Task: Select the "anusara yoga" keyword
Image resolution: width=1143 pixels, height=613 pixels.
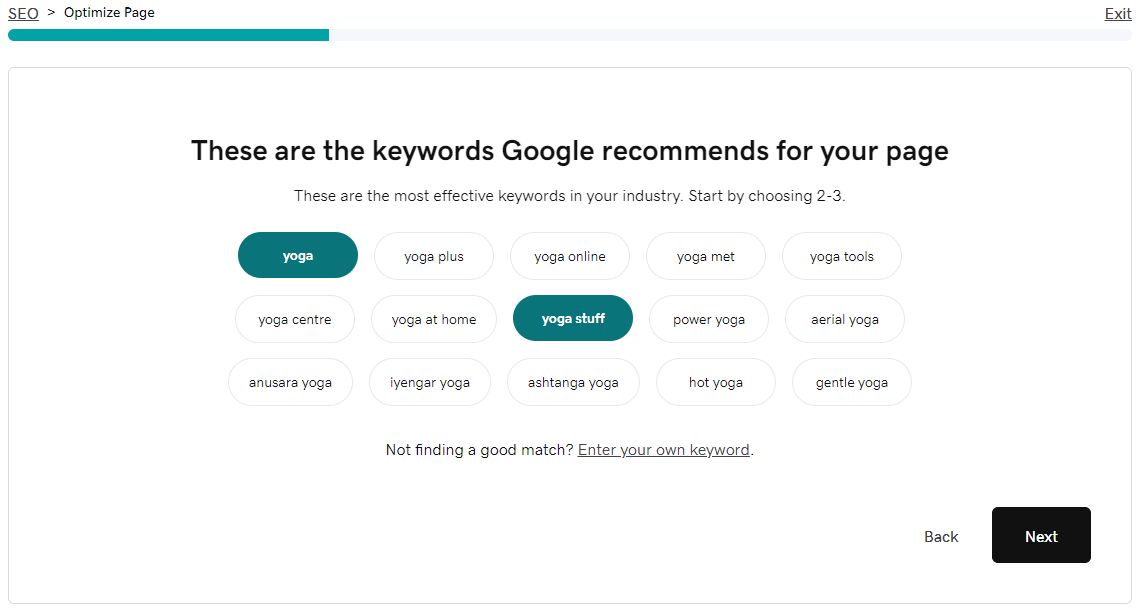Action: [x=290, y=381]
